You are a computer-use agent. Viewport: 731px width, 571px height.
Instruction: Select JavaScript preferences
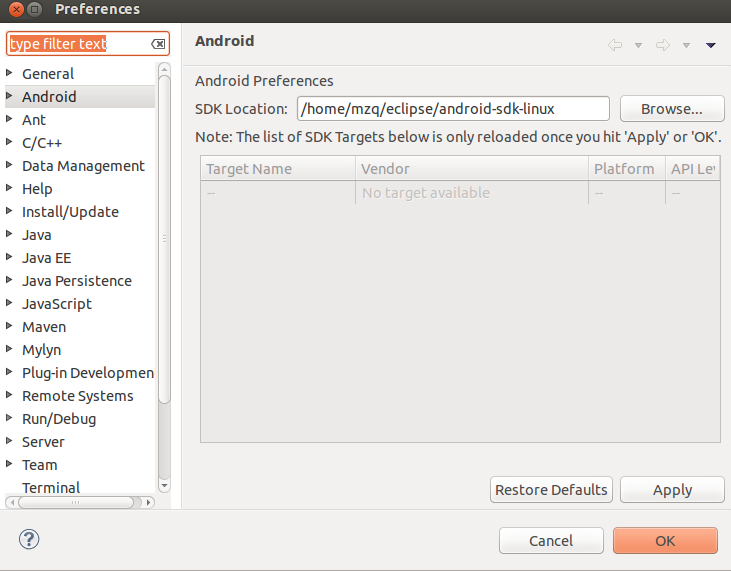(x=57, y=303)
